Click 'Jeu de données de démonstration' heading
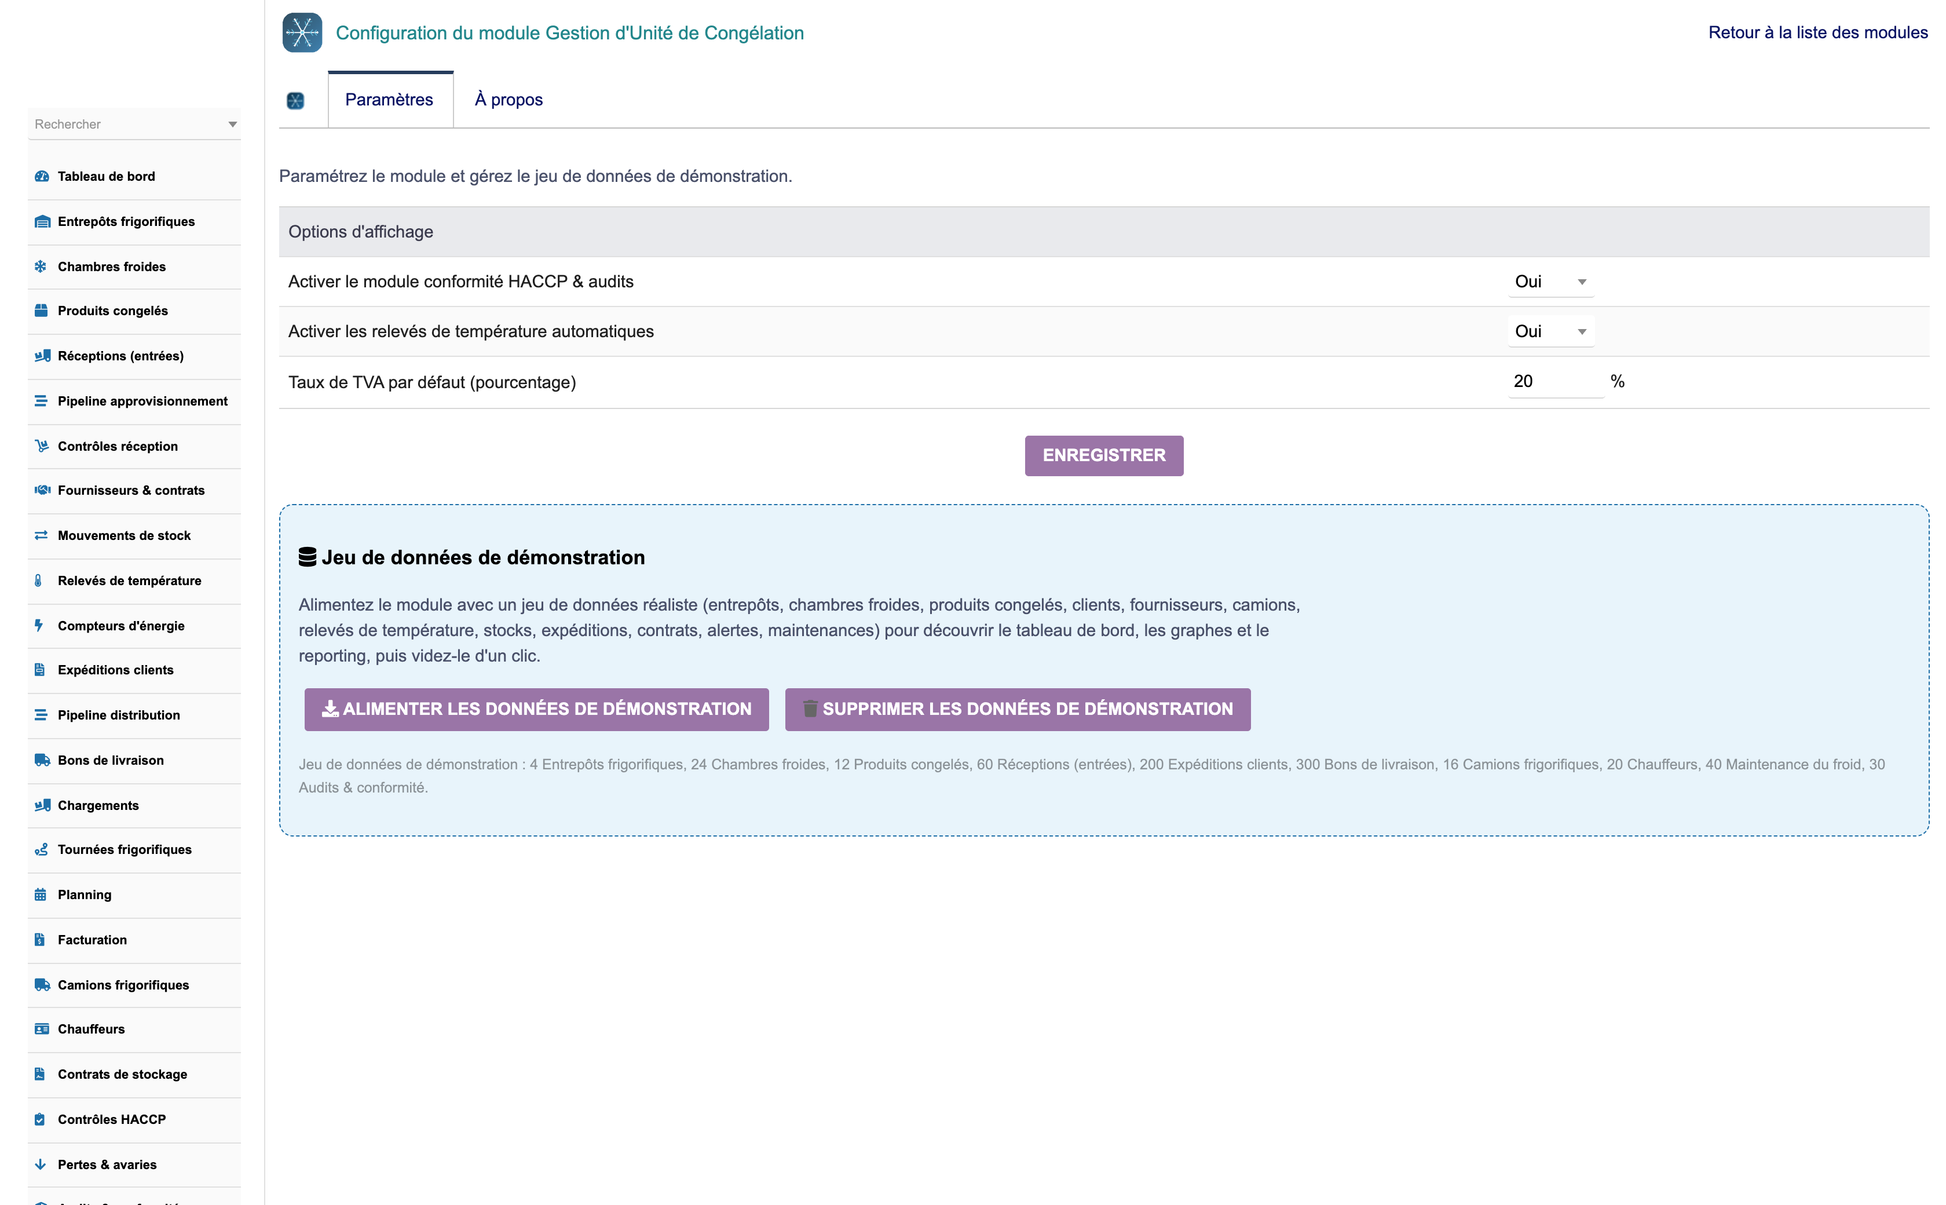 click(483, 558)
